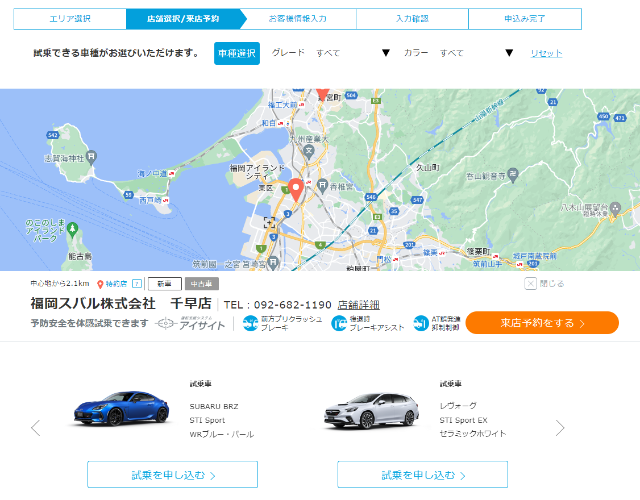Select the 入力確認 step
640x500 pixels.
point(412,19)
